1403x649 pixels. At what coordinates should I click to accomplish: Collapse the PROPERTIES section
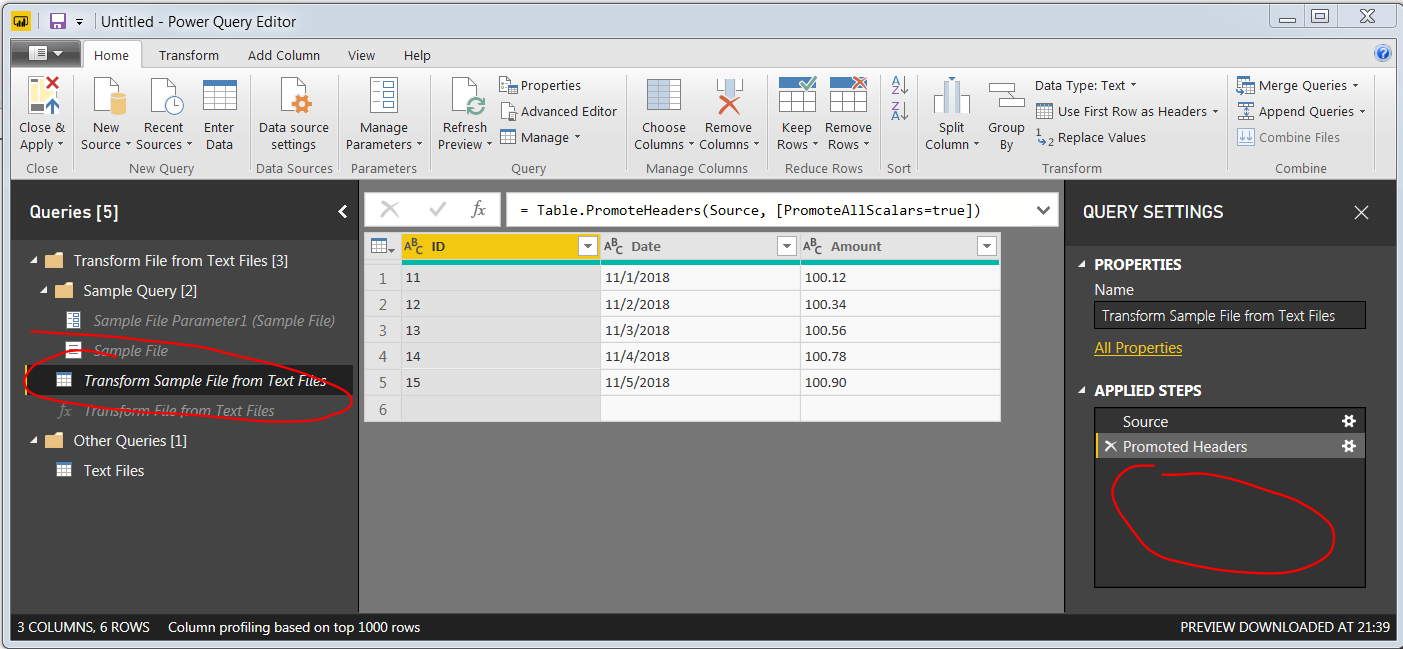pos(1082,265)
